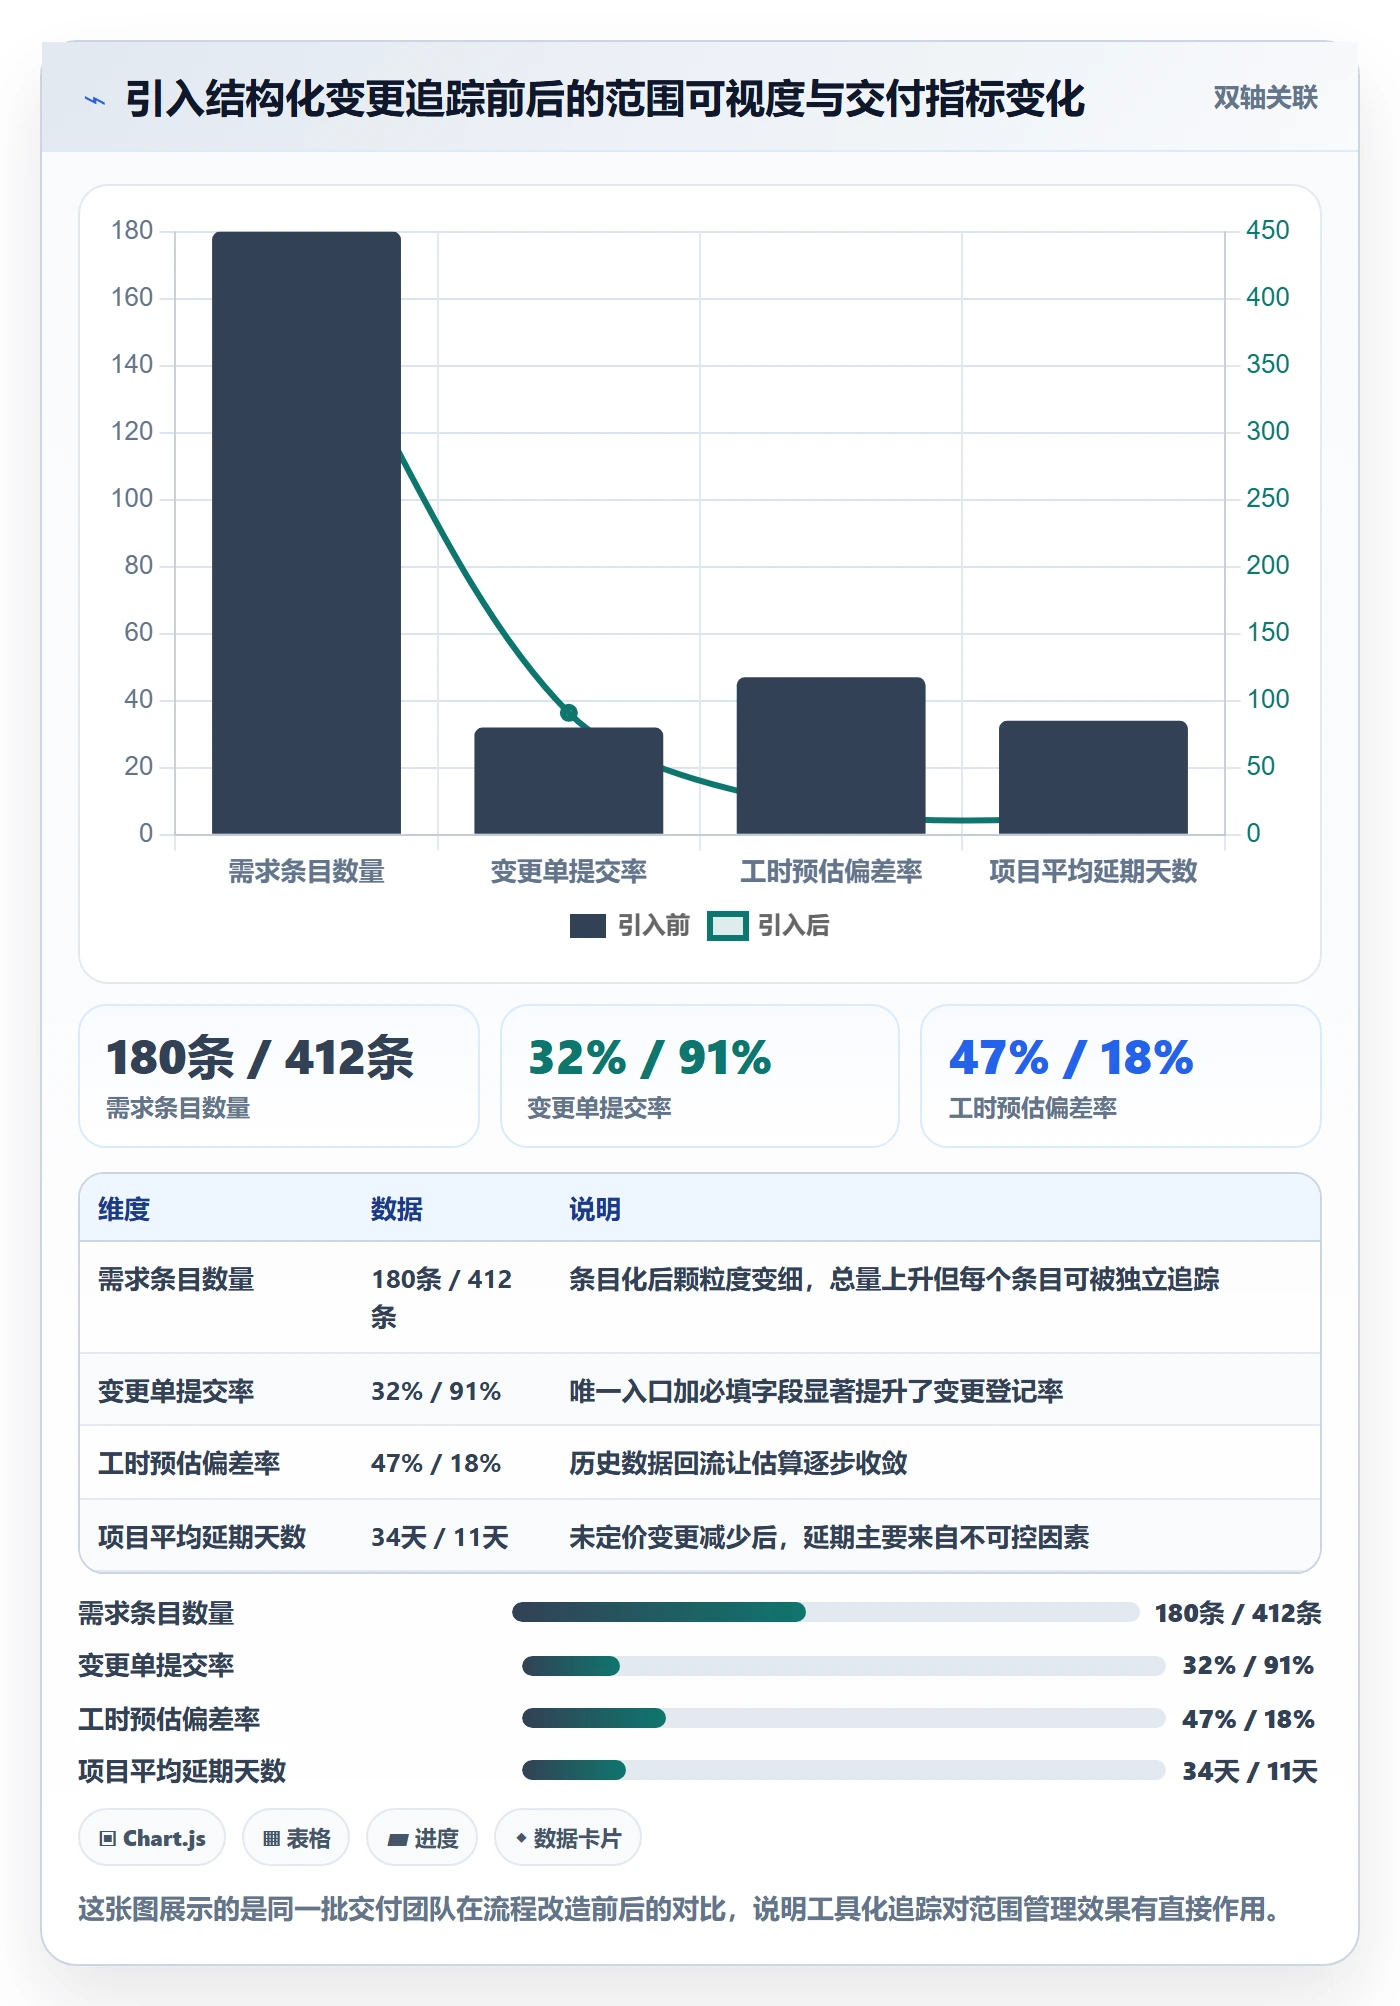
Task: Click the 表格 chip
Action: (x=296, y=1838)
